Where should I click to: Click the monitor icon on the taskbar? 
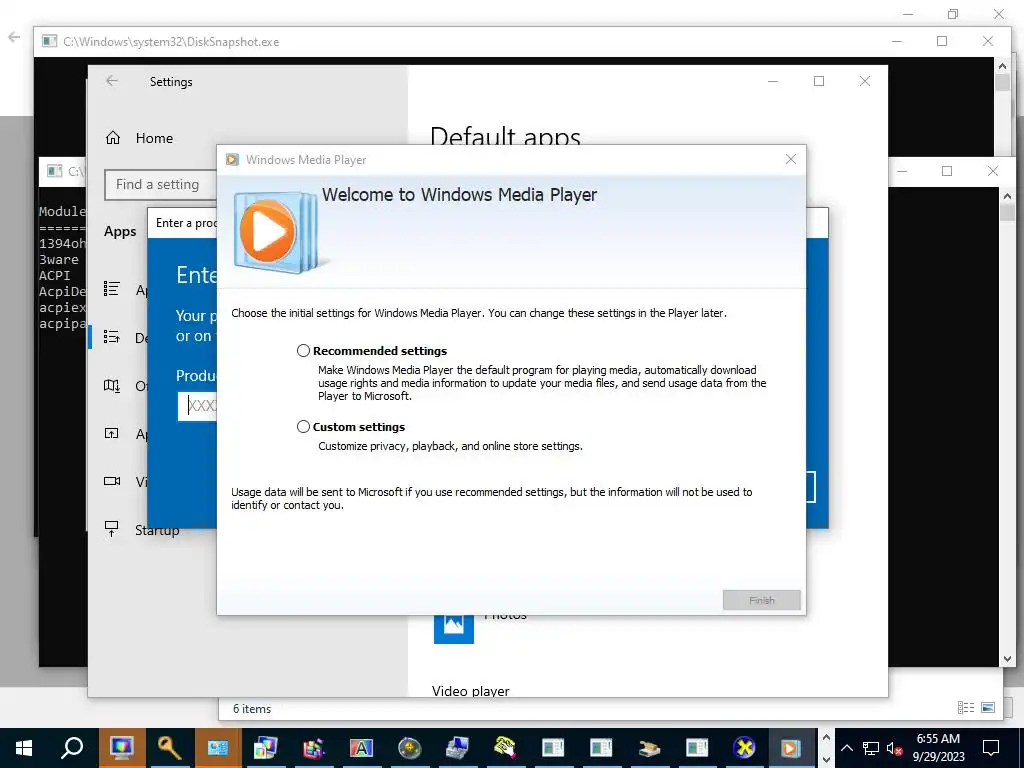121,748
